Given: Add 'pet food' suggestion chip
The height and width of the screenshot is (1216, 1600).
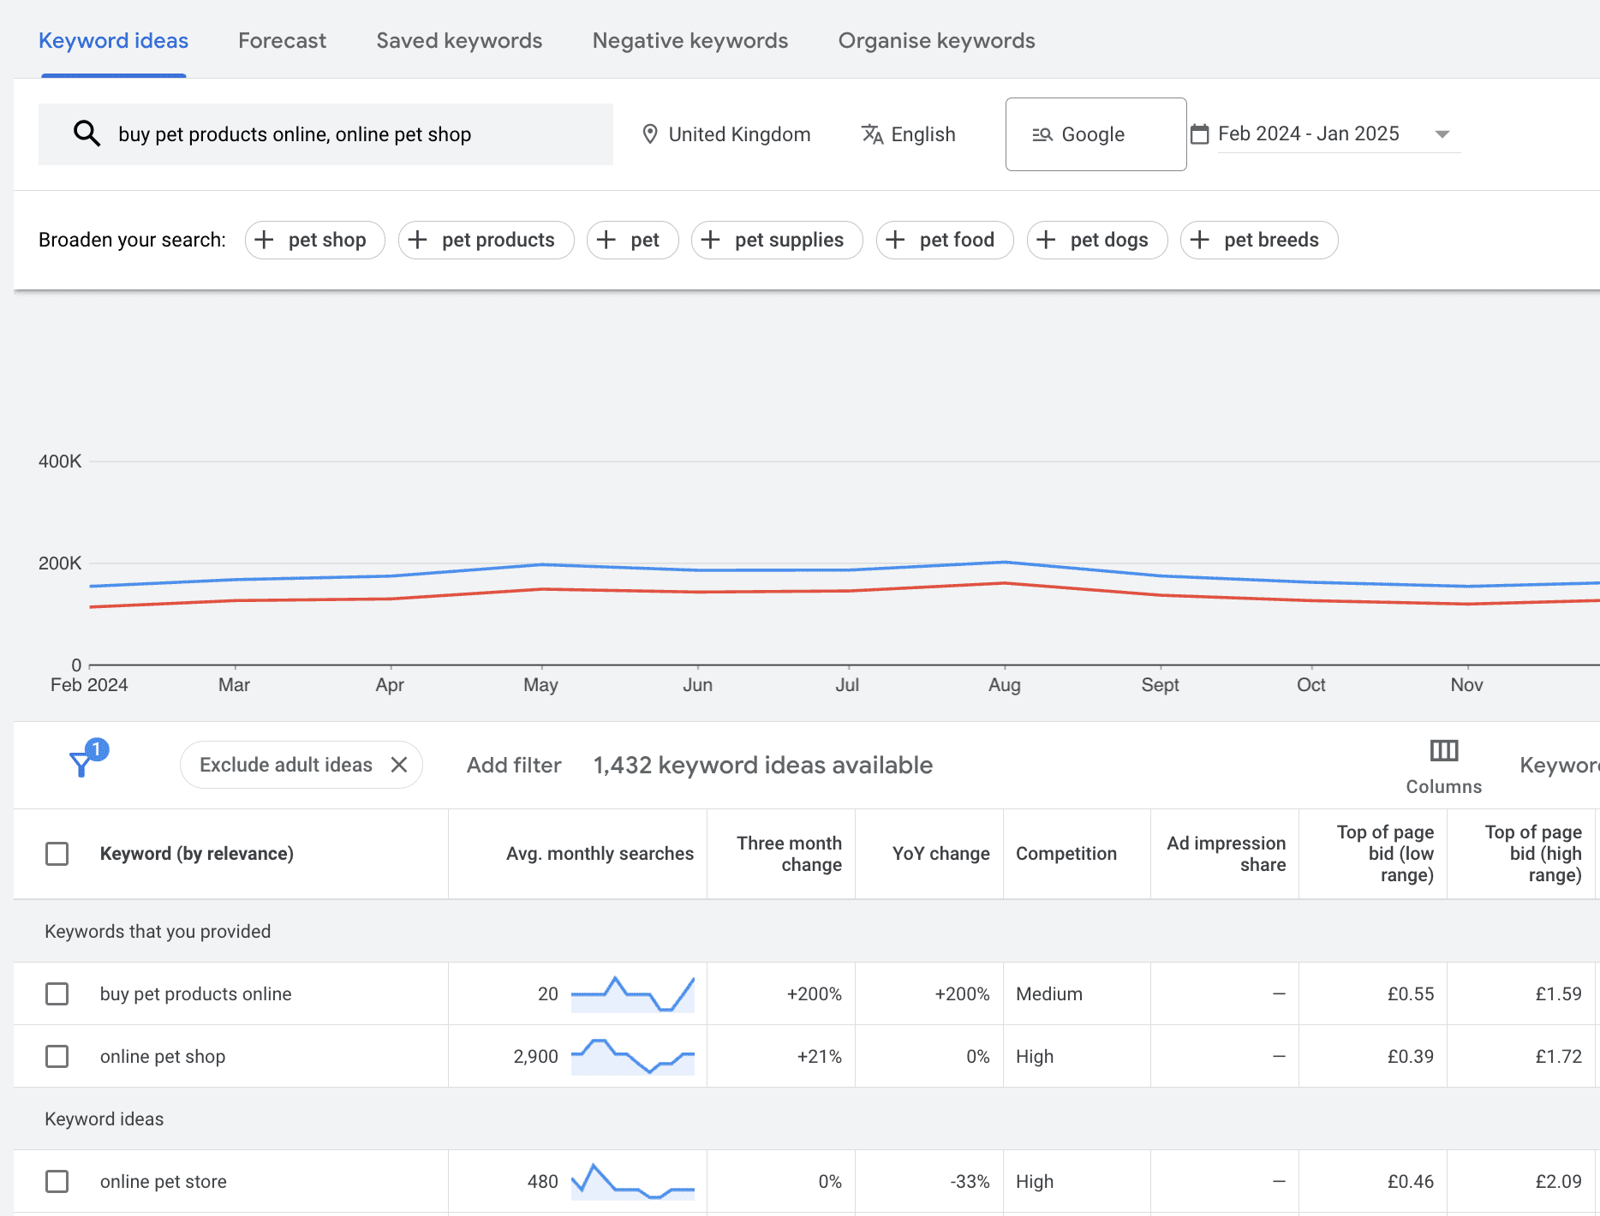Looking at the screenshot, I should point(945,240).
